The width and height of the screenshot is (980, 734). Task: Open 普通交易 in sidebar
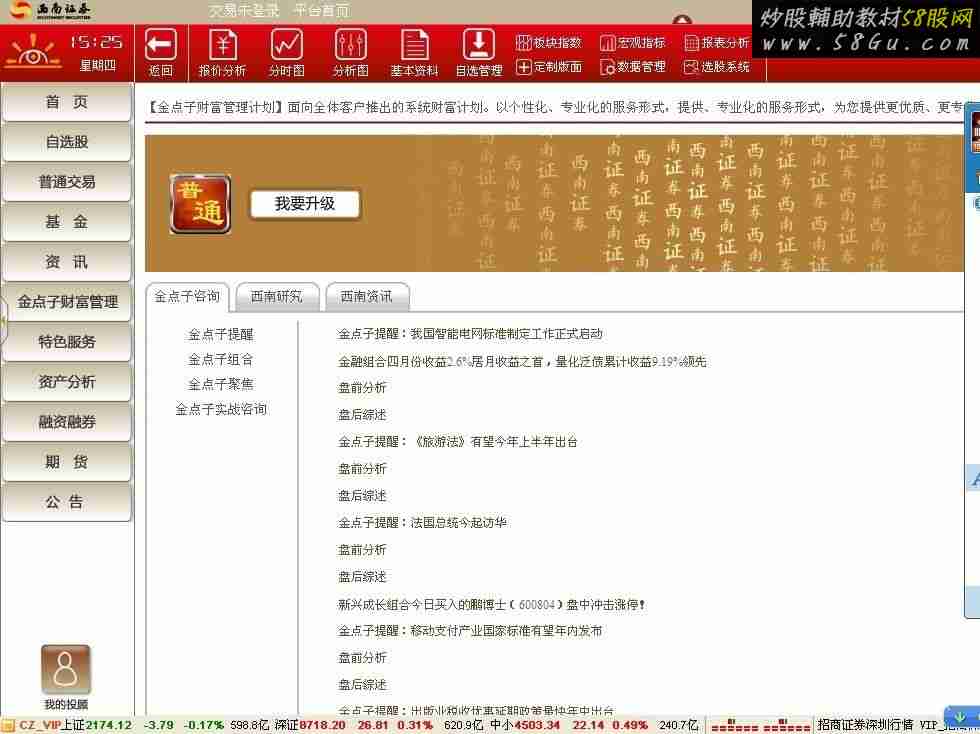pos(67,183)
